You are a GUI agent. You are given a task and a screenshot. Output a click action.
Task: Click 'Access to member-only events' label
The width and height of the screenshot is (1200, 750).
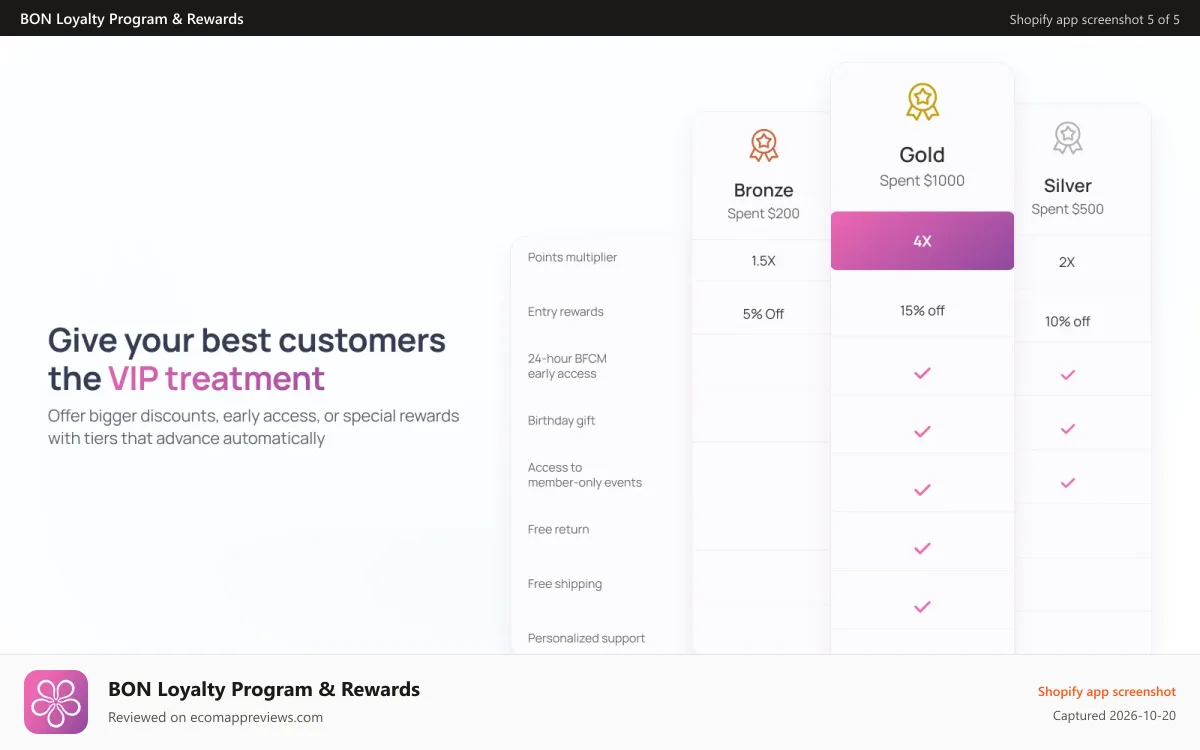pos(585,475)
